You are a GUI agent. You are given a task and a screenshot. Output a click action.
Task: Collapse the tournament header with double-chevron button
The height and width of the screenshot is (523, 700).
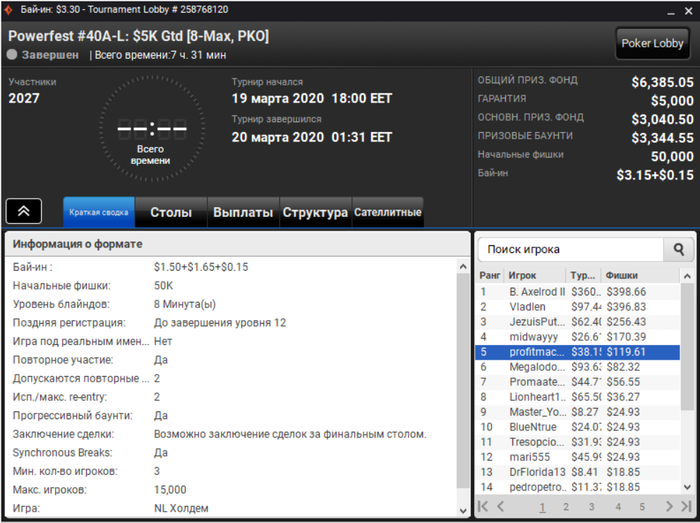click(x=24, y=211)
